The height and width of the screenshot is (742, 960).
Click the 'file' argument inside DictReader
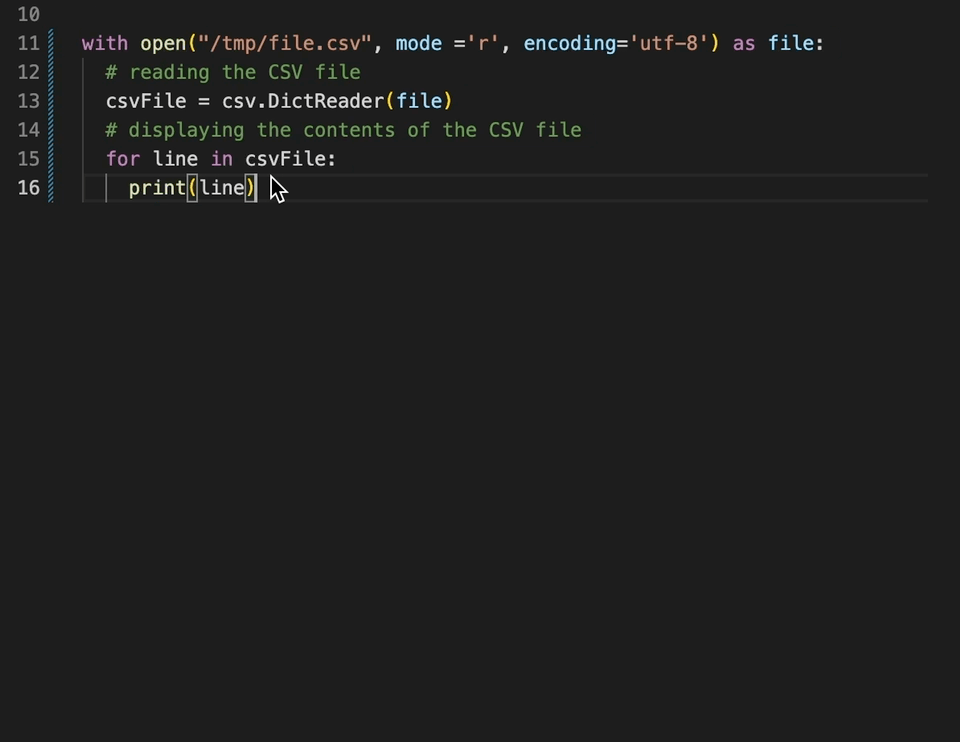[419, 101]
